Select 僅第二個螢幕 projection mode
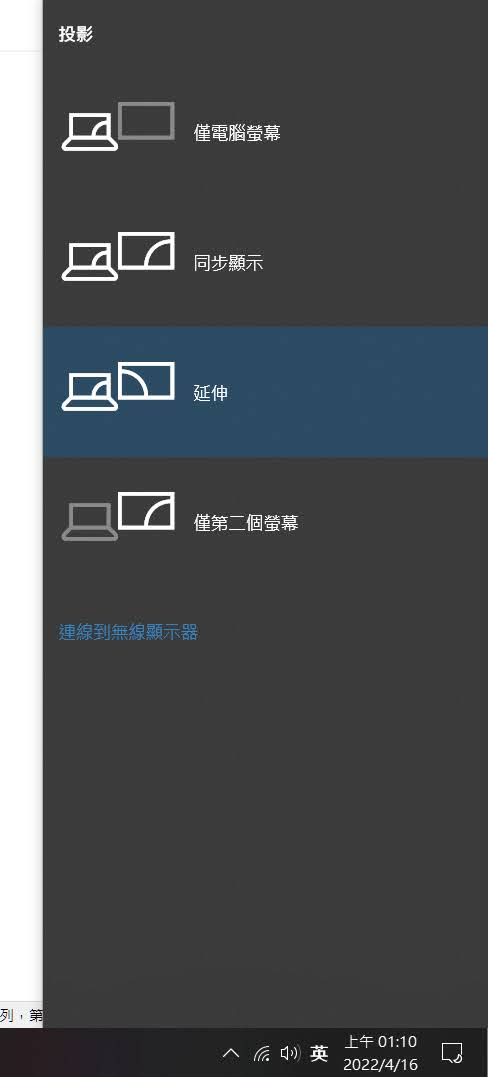 (x=265, y=522)
